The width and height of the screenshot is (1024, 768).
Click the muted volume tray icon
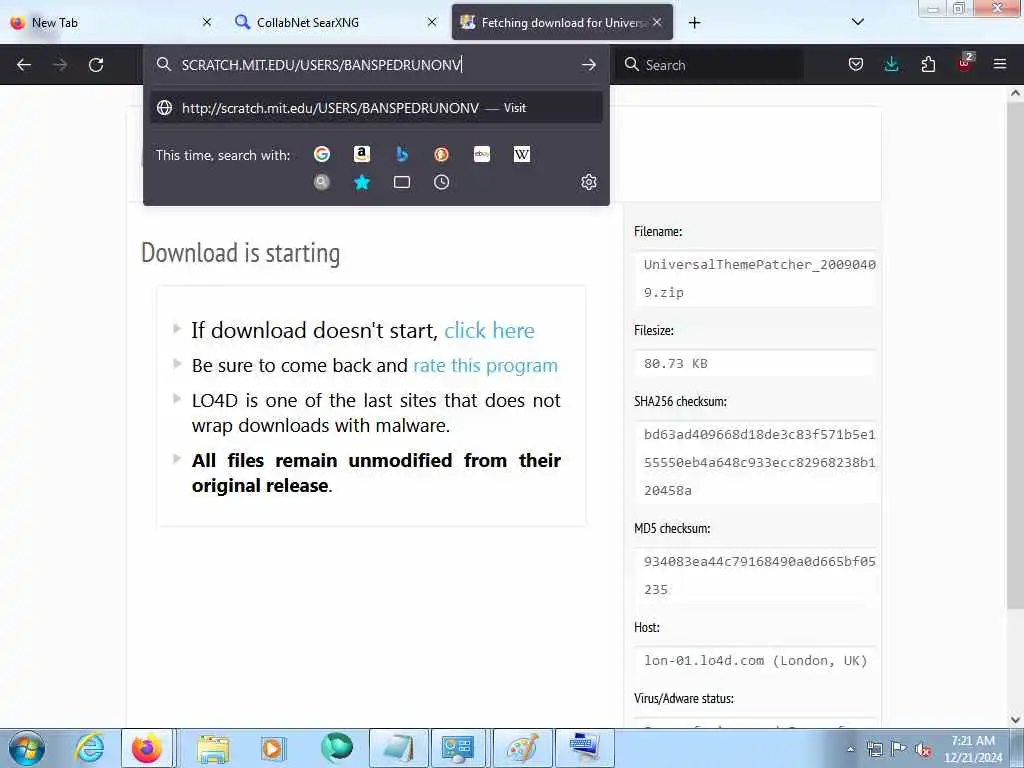(x=922, y=749)
